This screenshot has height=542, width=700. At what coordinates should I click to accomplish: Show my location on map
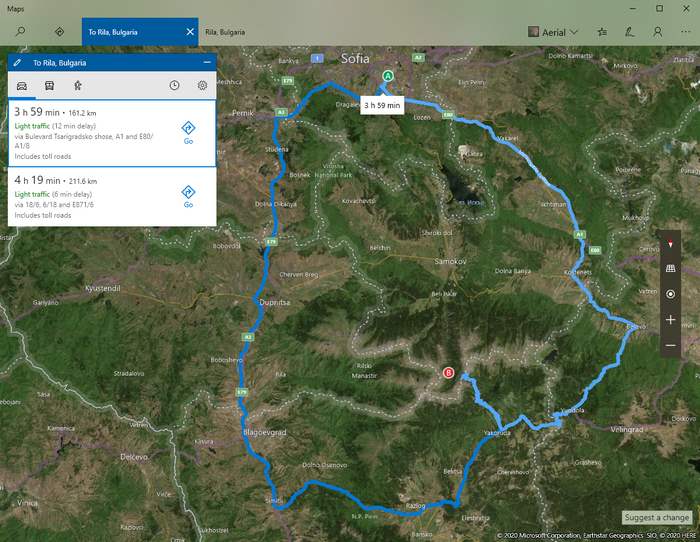(670, 294)
